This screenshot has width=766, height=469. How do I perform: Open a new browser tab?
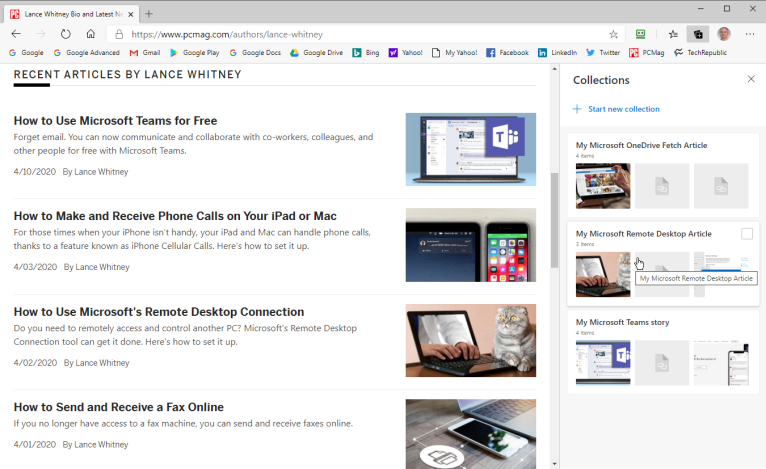[149, 14]
